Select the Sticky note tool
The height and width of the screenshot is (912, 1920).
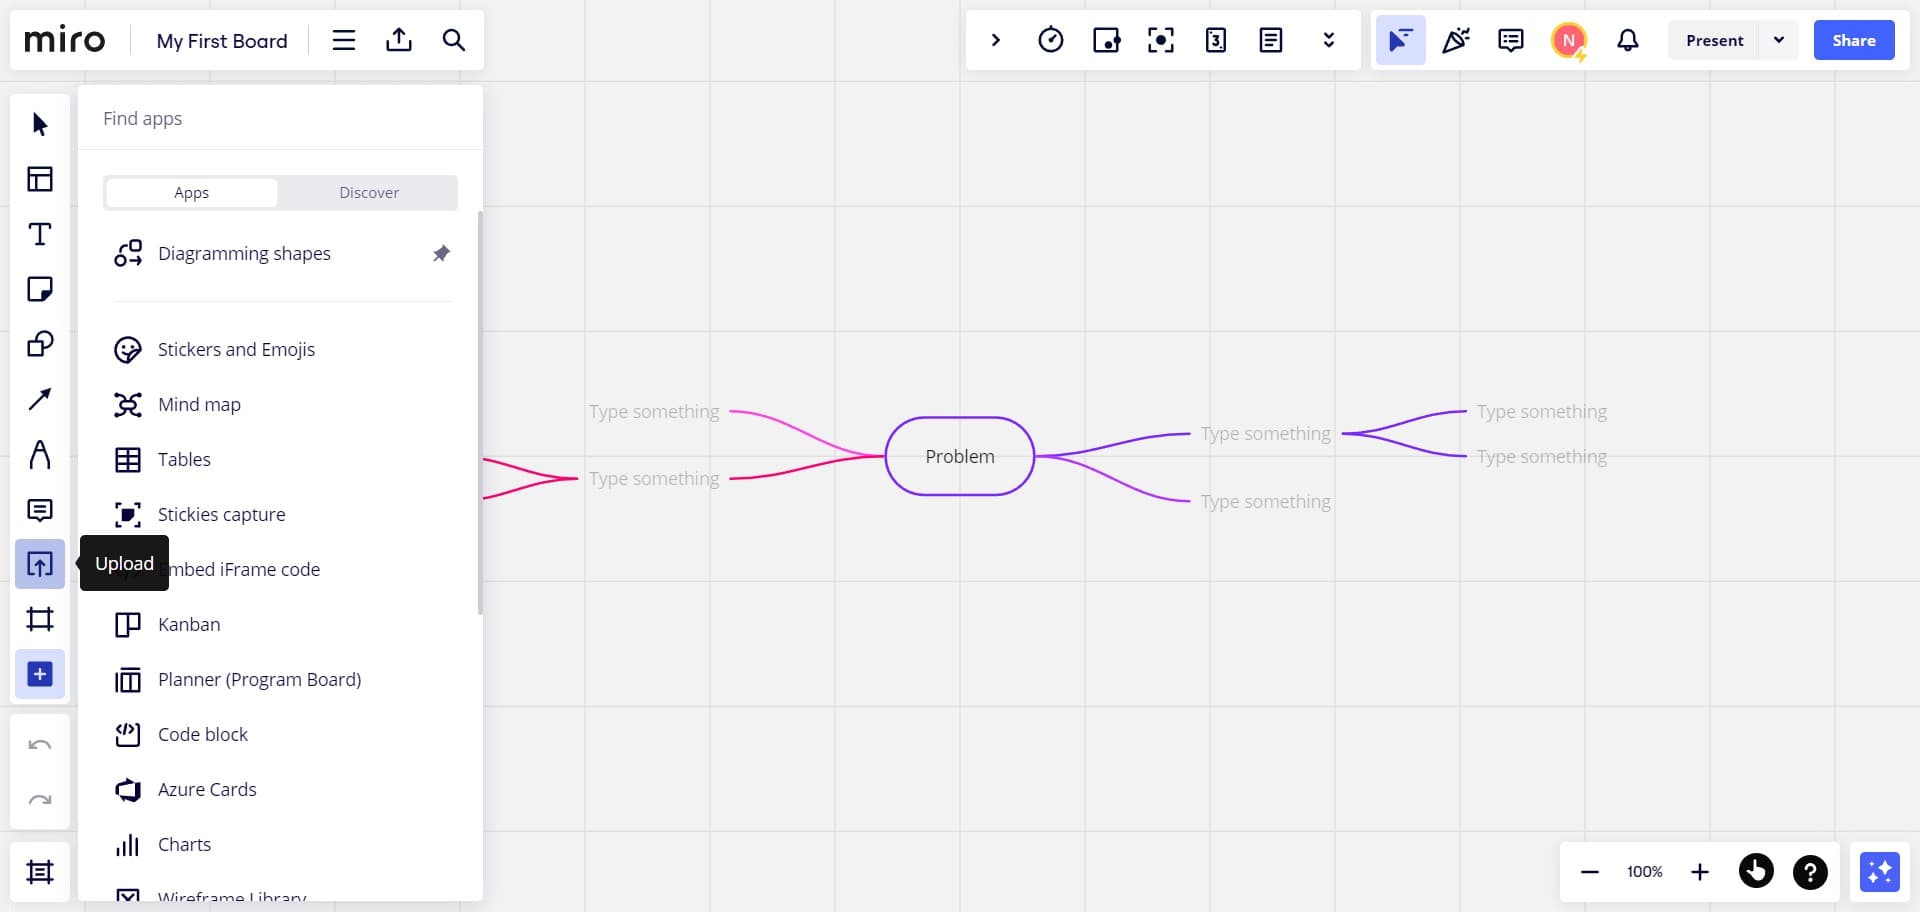click(40, 289)
